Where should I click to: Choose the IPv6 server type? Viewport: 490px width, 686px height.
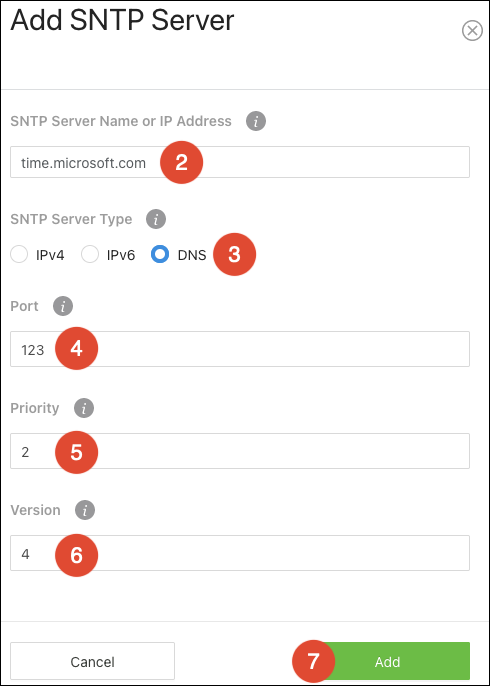90,254
